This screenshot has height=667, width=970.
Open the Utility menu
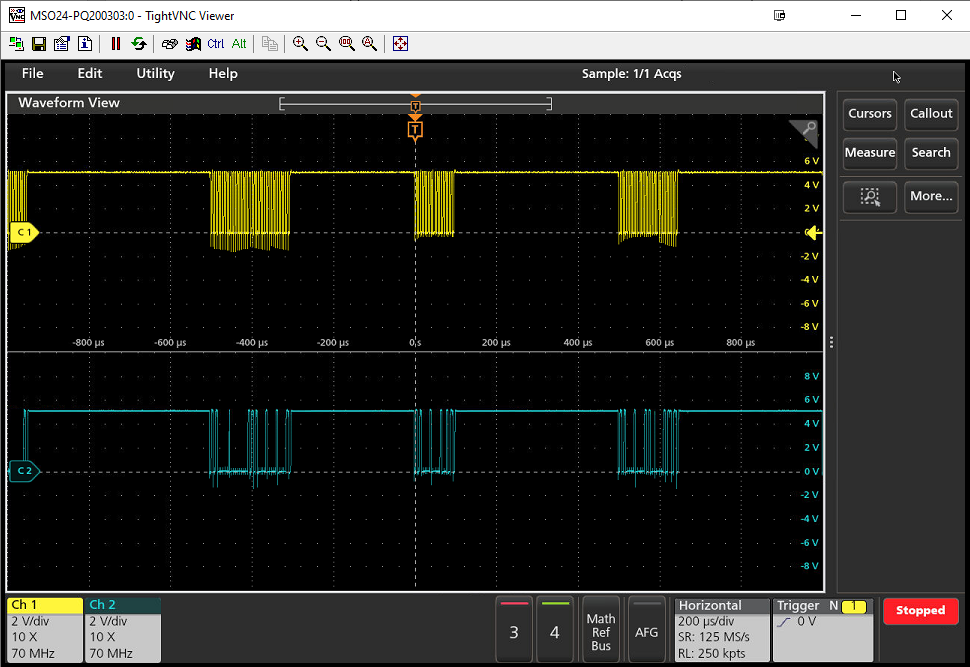(155, 73)
